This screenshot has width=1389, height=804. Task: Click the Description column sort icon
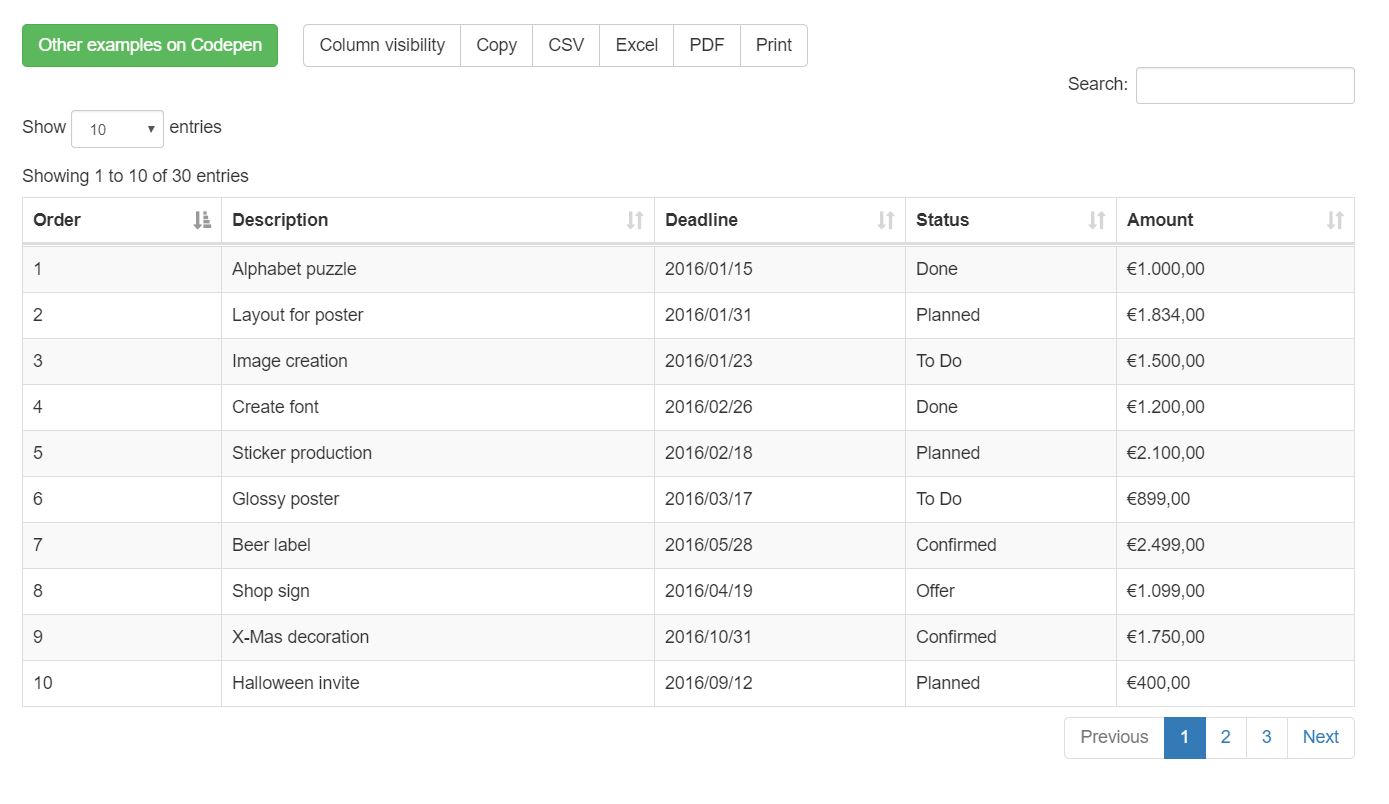tap(635, 220)
